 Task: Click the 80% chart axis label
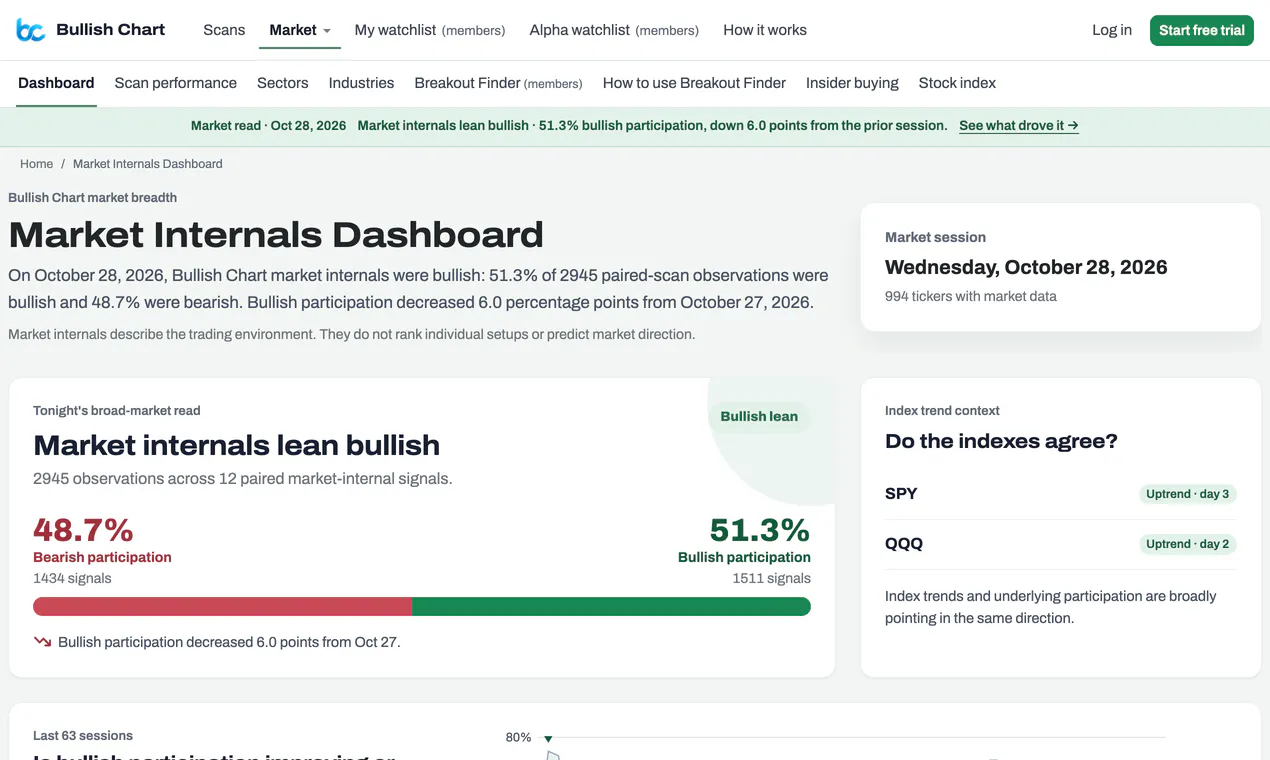[518, 737]
